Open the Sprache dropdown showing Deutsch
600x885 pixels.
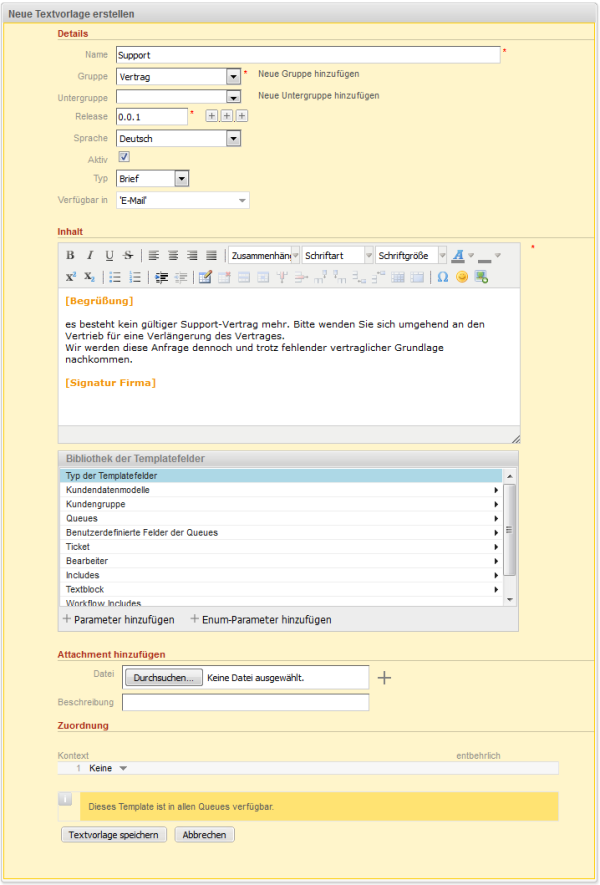(178, 139)
